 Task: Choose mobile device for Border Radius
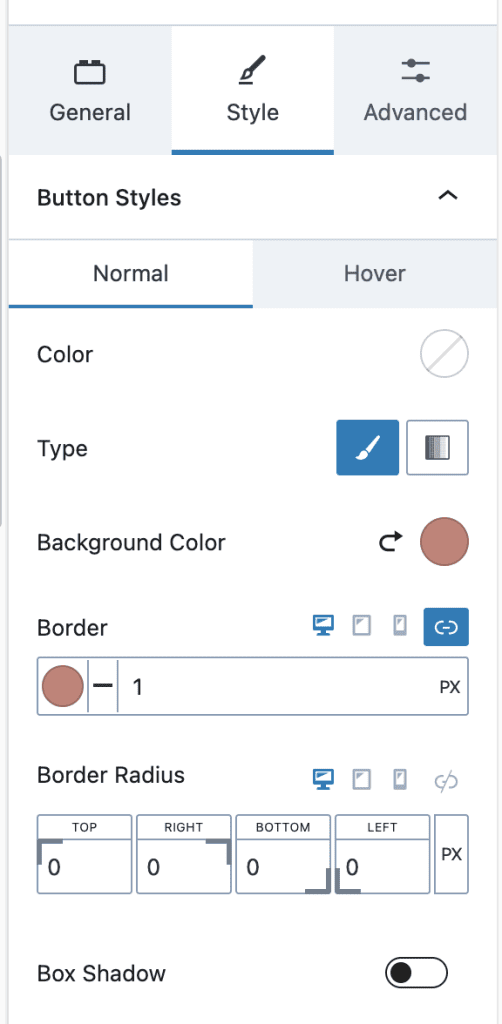(x=400, y=778)
